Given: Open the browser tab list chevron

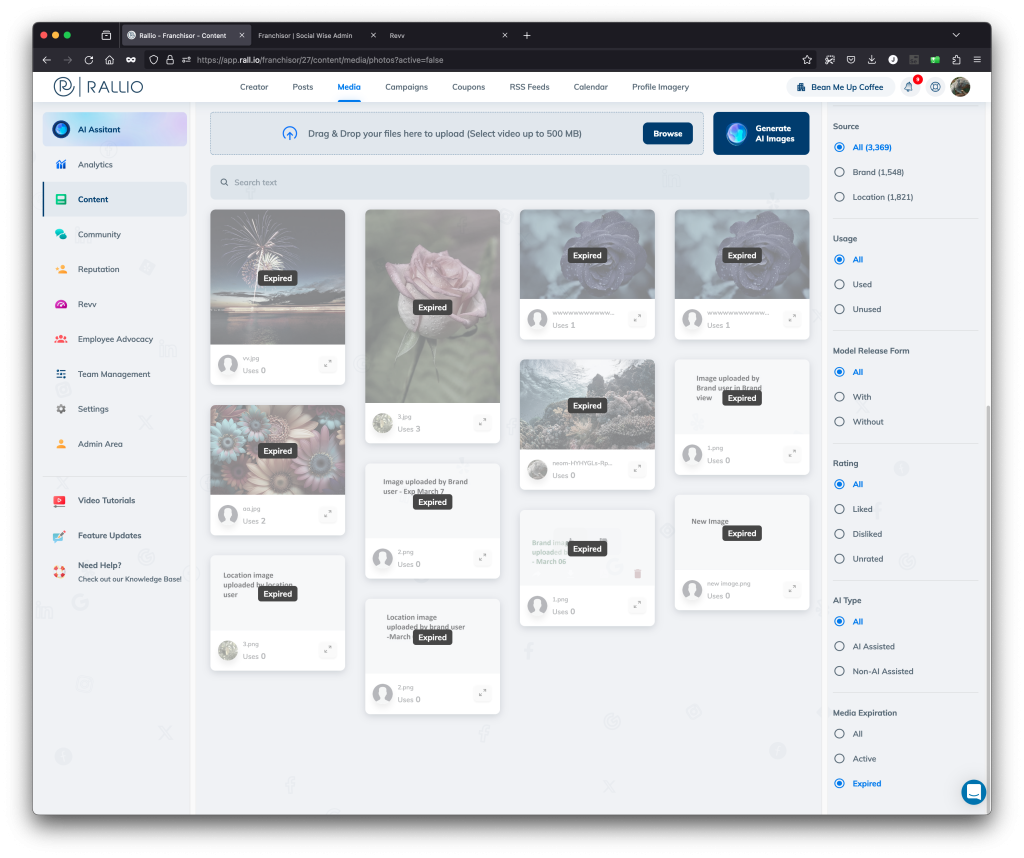Looking at the screenshot, I should coord(955,36).
